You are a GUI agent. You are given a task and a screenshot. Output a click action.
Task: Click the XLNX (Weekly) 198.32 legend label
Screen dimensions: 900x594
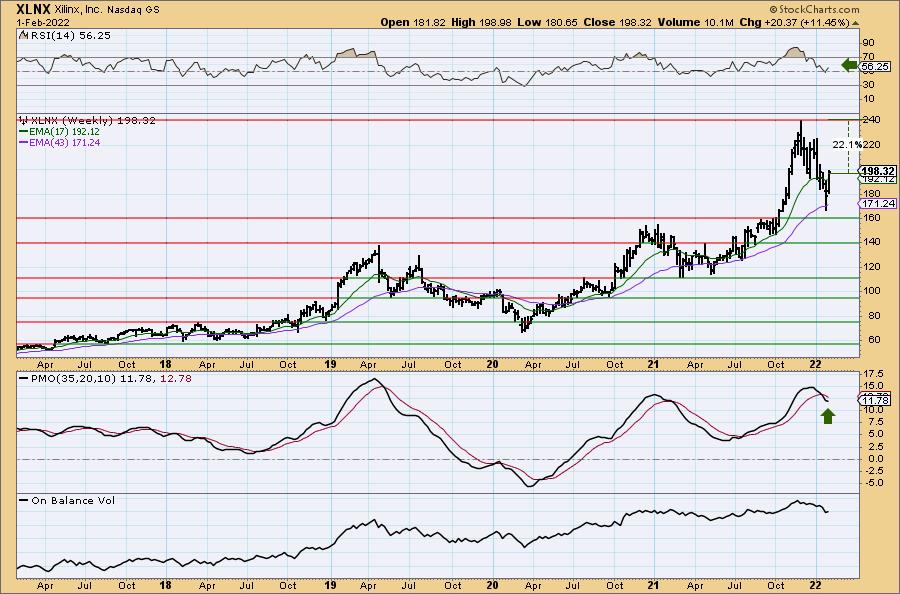(x=93, y=121)
